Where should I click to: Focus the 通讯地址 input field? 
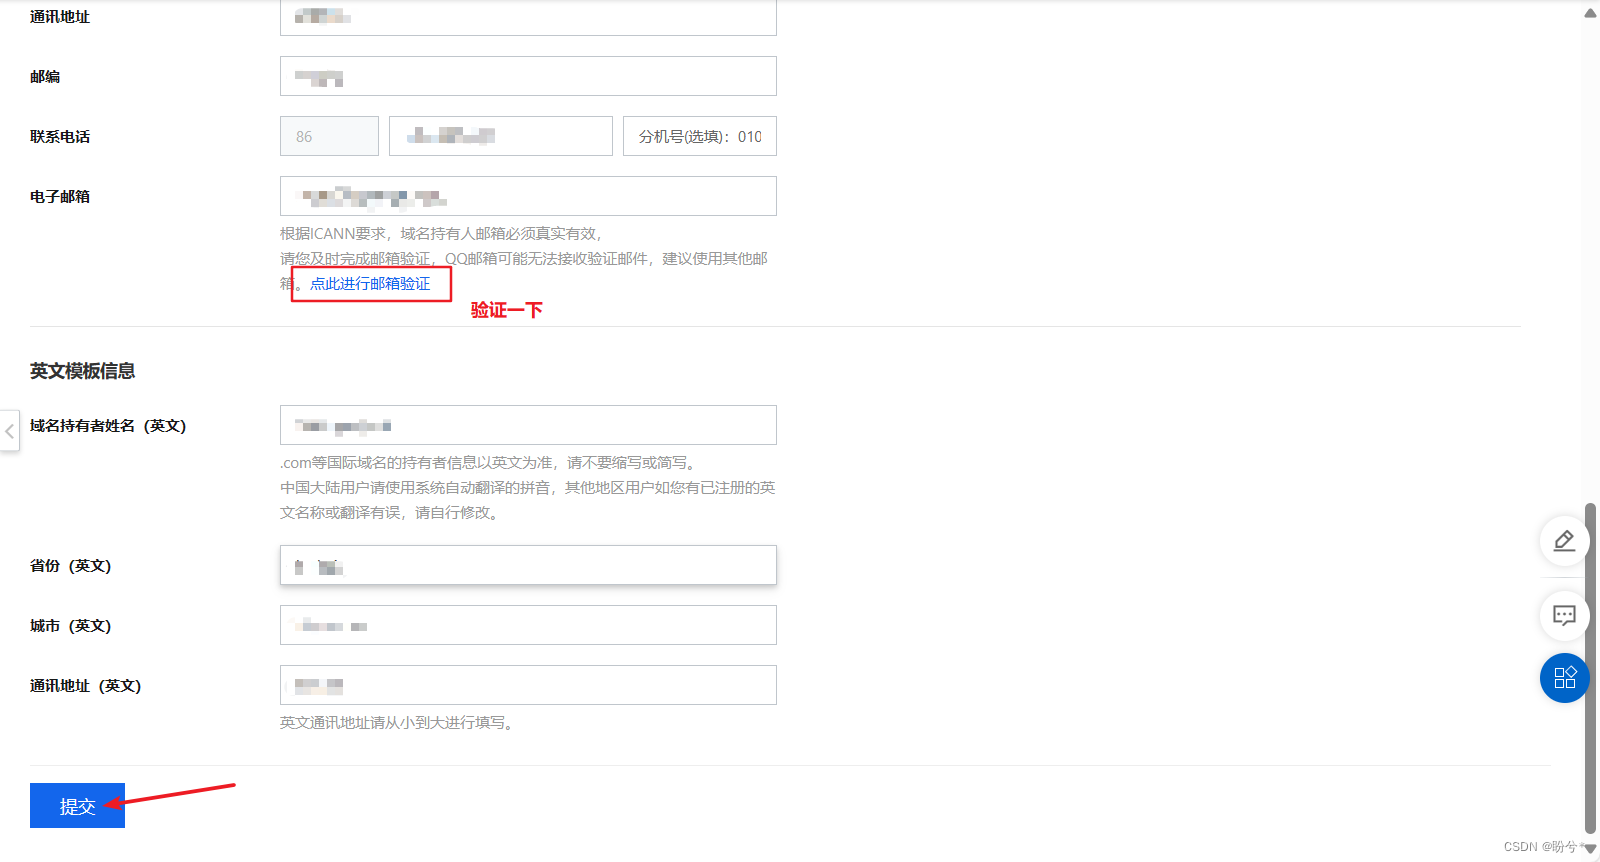pos(528,17)
